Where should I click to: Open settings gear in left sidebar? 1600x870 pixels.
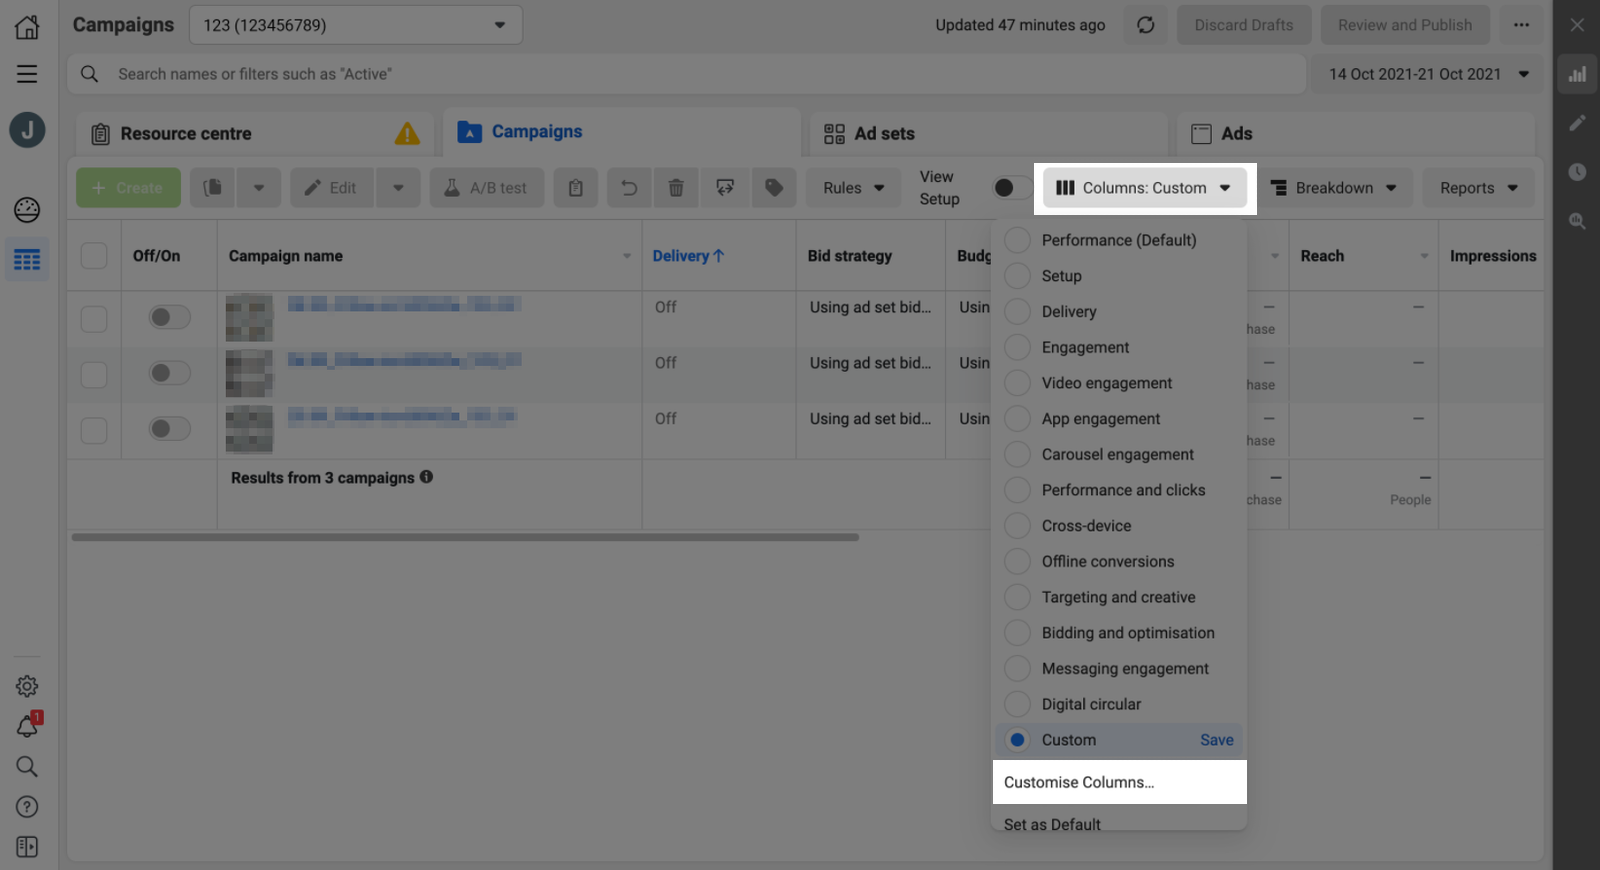point(27,686)
